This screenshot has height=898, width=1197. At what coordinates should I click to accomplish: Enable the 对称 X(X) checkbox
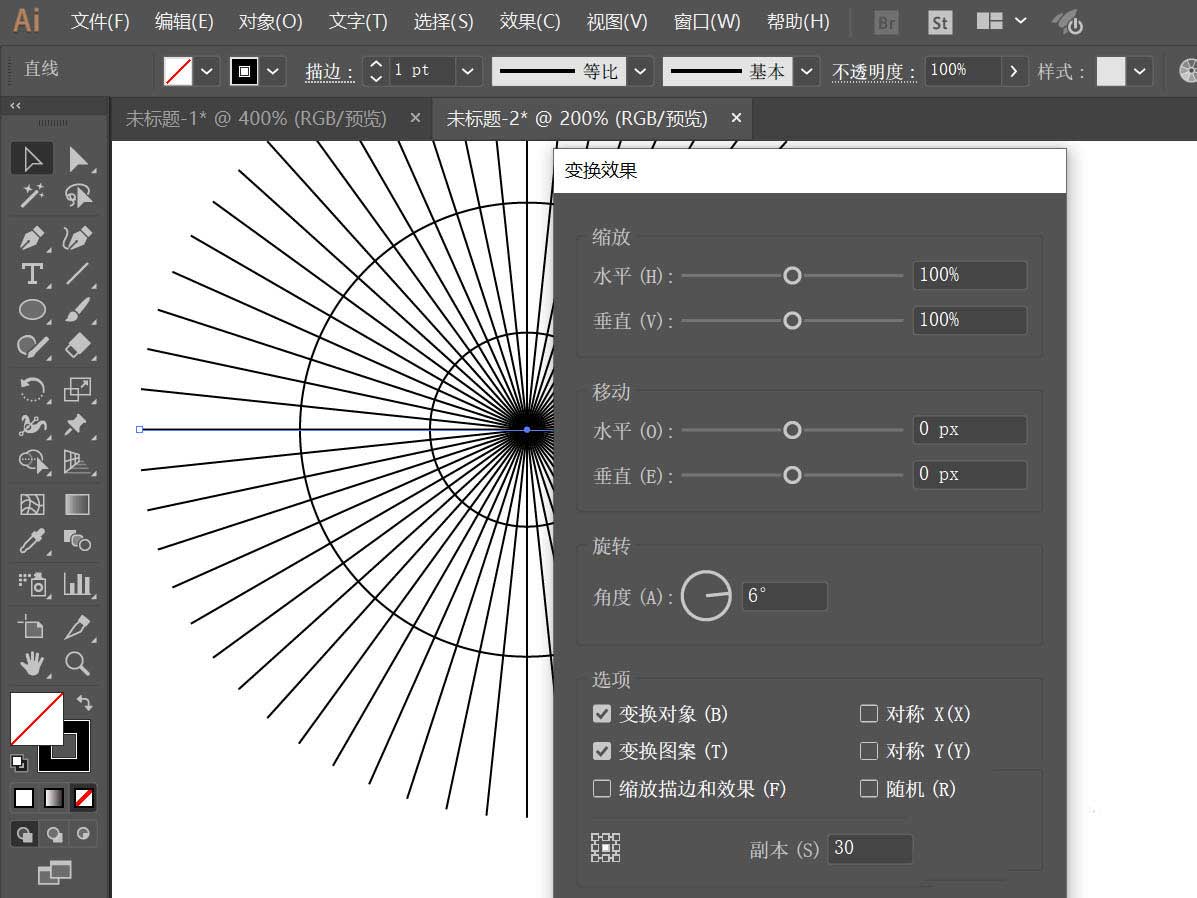tap(869, 714)
